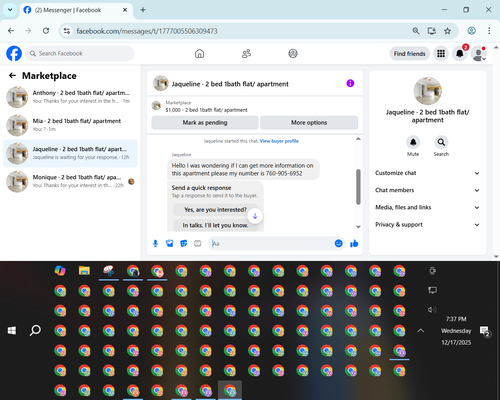Screen dimensions: 500x400
Task: Open the taskbar notification center
Action: click(x=485, y=331)
